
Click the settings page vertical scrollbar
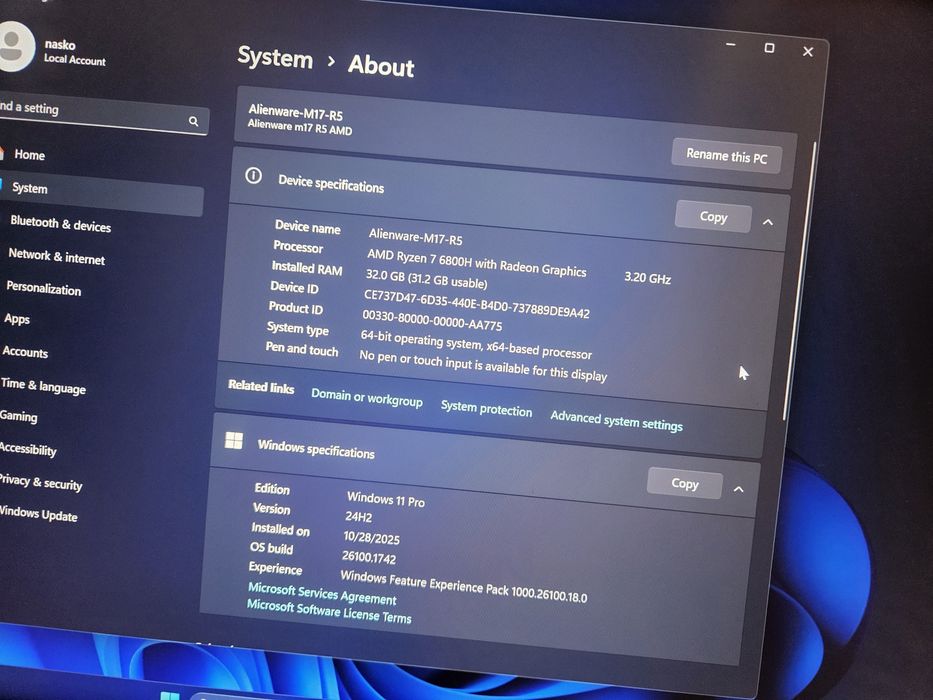tap(800, 280)
